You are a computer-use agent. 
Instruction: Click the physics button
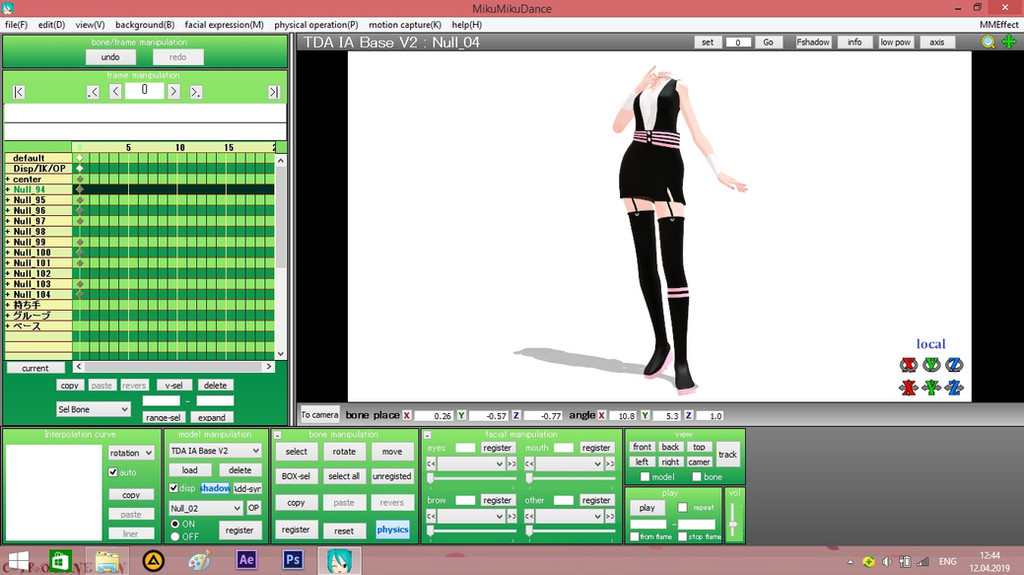[392, 530]
